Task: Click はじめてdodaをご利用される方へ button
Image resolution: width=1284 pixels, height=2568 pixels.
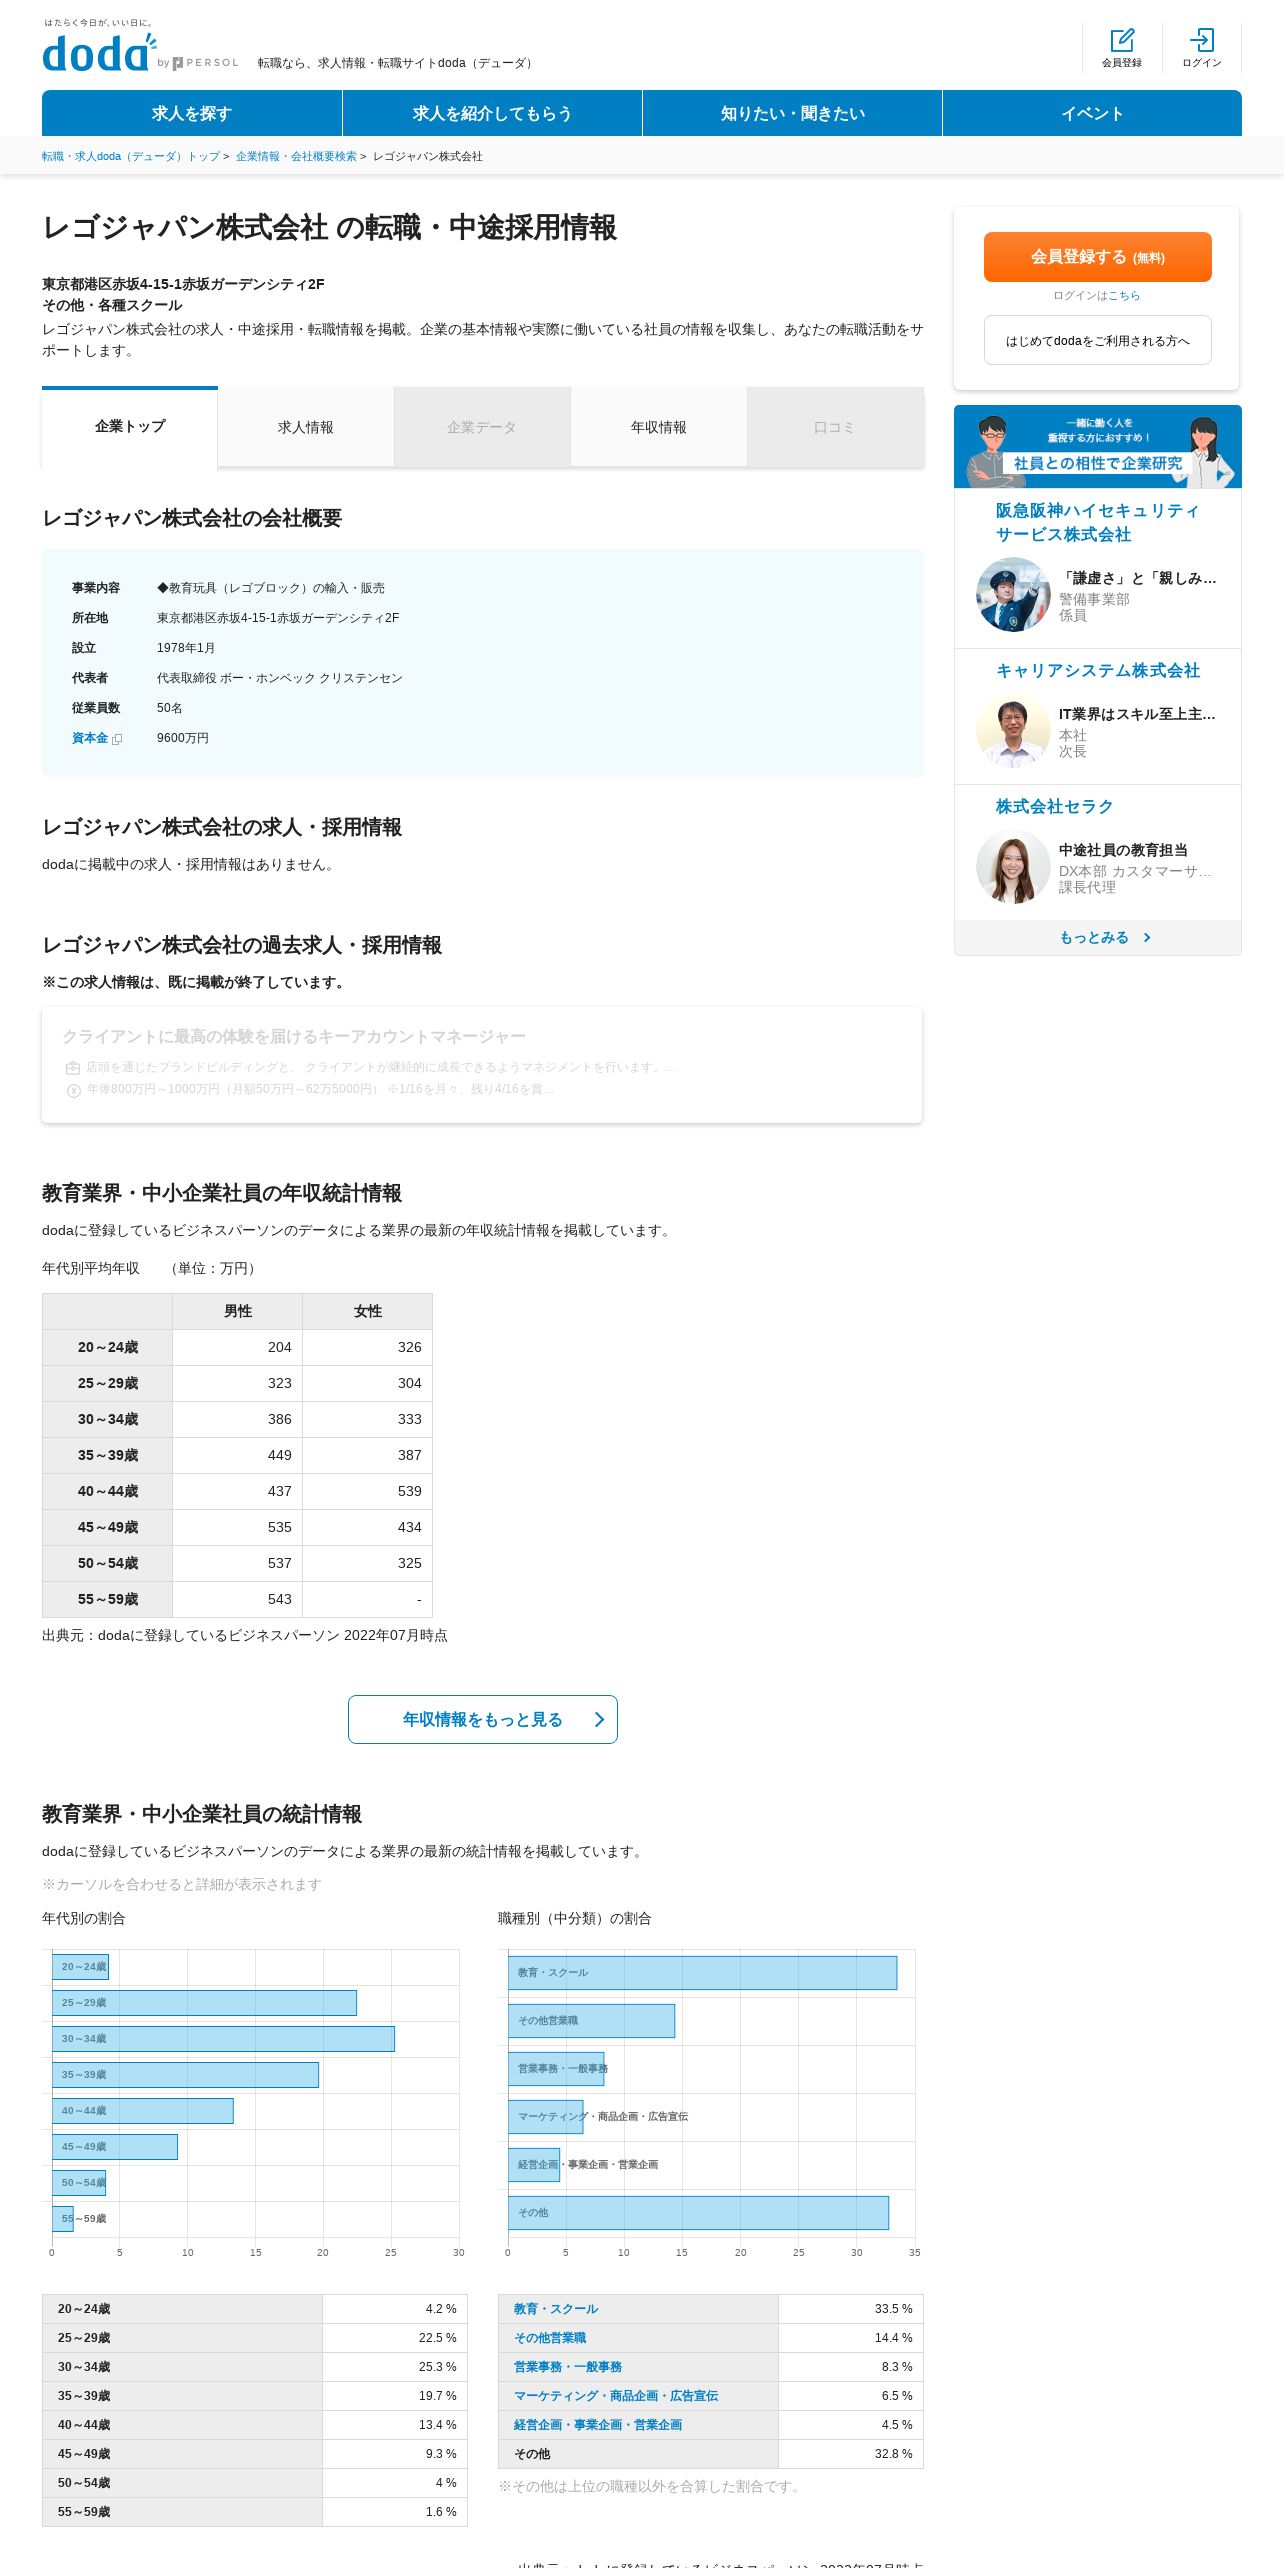Action: coord(1098,340)
